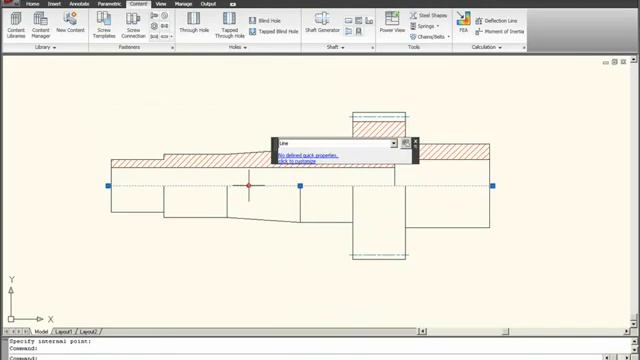This screenshot has width=640, height=360.
Task: Click the second small icon in the bottom row of the Shaft panel
Action: point(358,31)
